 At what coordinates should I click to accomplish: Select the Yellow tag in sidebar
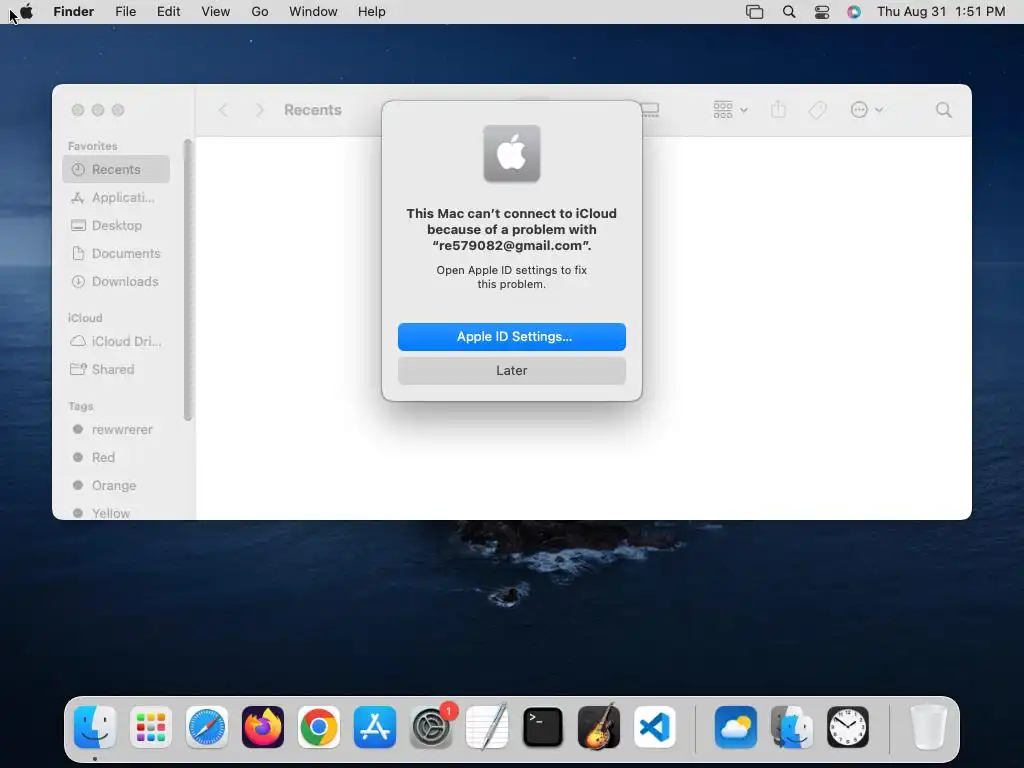116,513
